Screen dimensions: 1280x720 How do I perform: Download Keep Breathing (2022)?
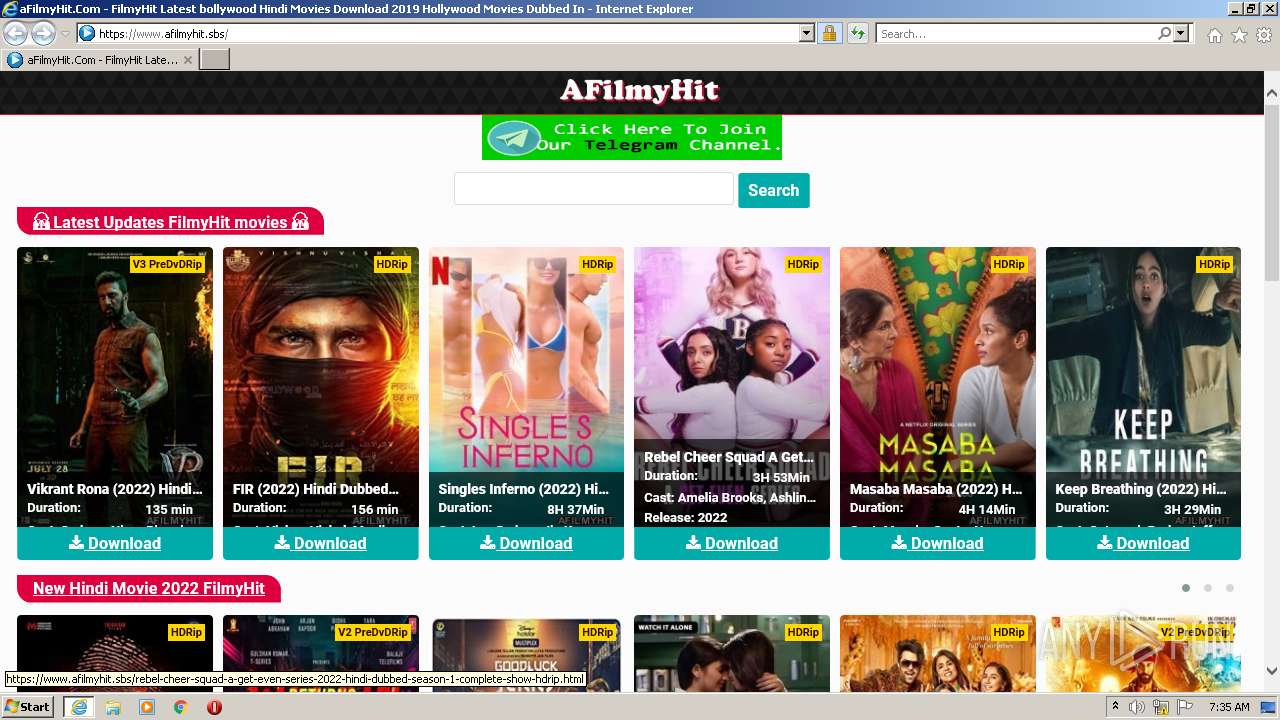click(1143, 543)
